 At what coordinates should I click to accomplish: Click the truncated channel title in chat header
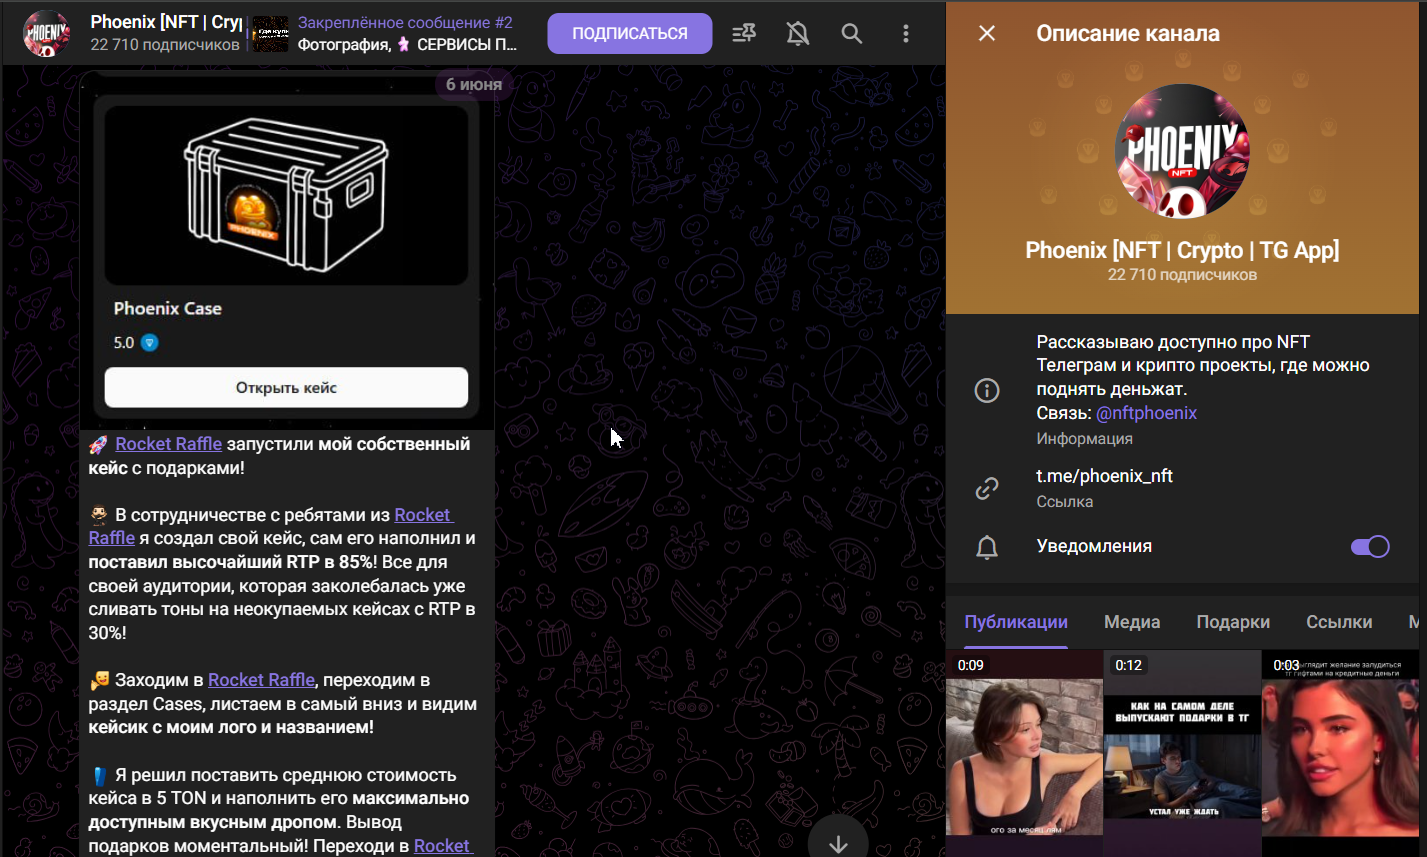(x=166, y=22)
